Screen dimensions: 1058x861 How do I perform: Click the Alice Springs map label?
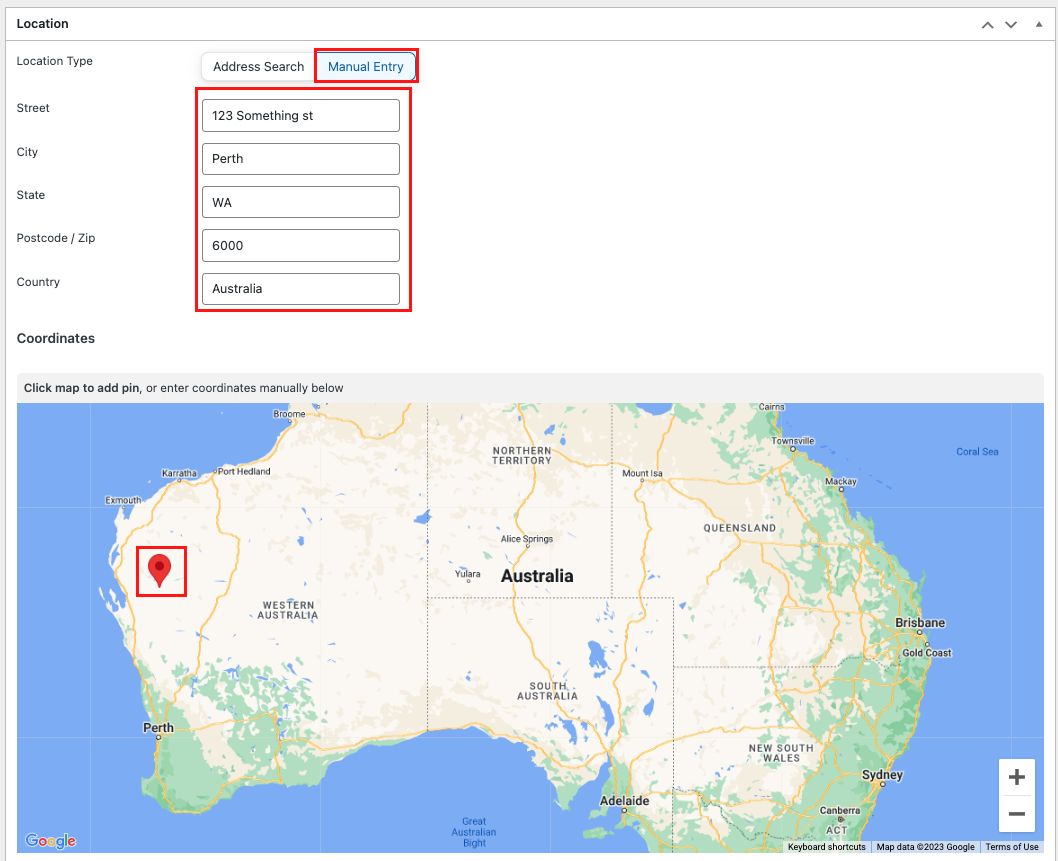[x=526, y=539]
